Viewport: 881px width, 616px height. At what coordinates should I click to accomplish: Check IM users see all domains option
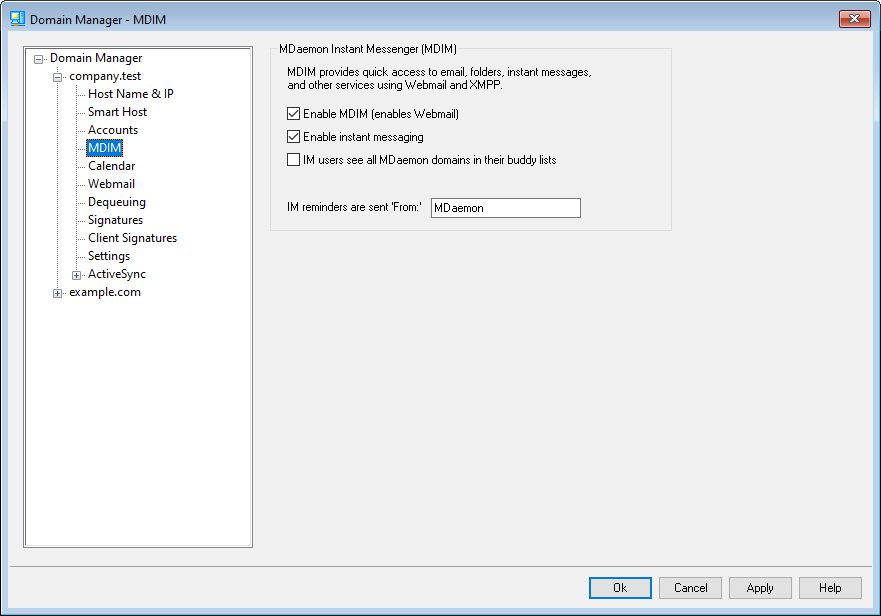[x=294, y=160]
